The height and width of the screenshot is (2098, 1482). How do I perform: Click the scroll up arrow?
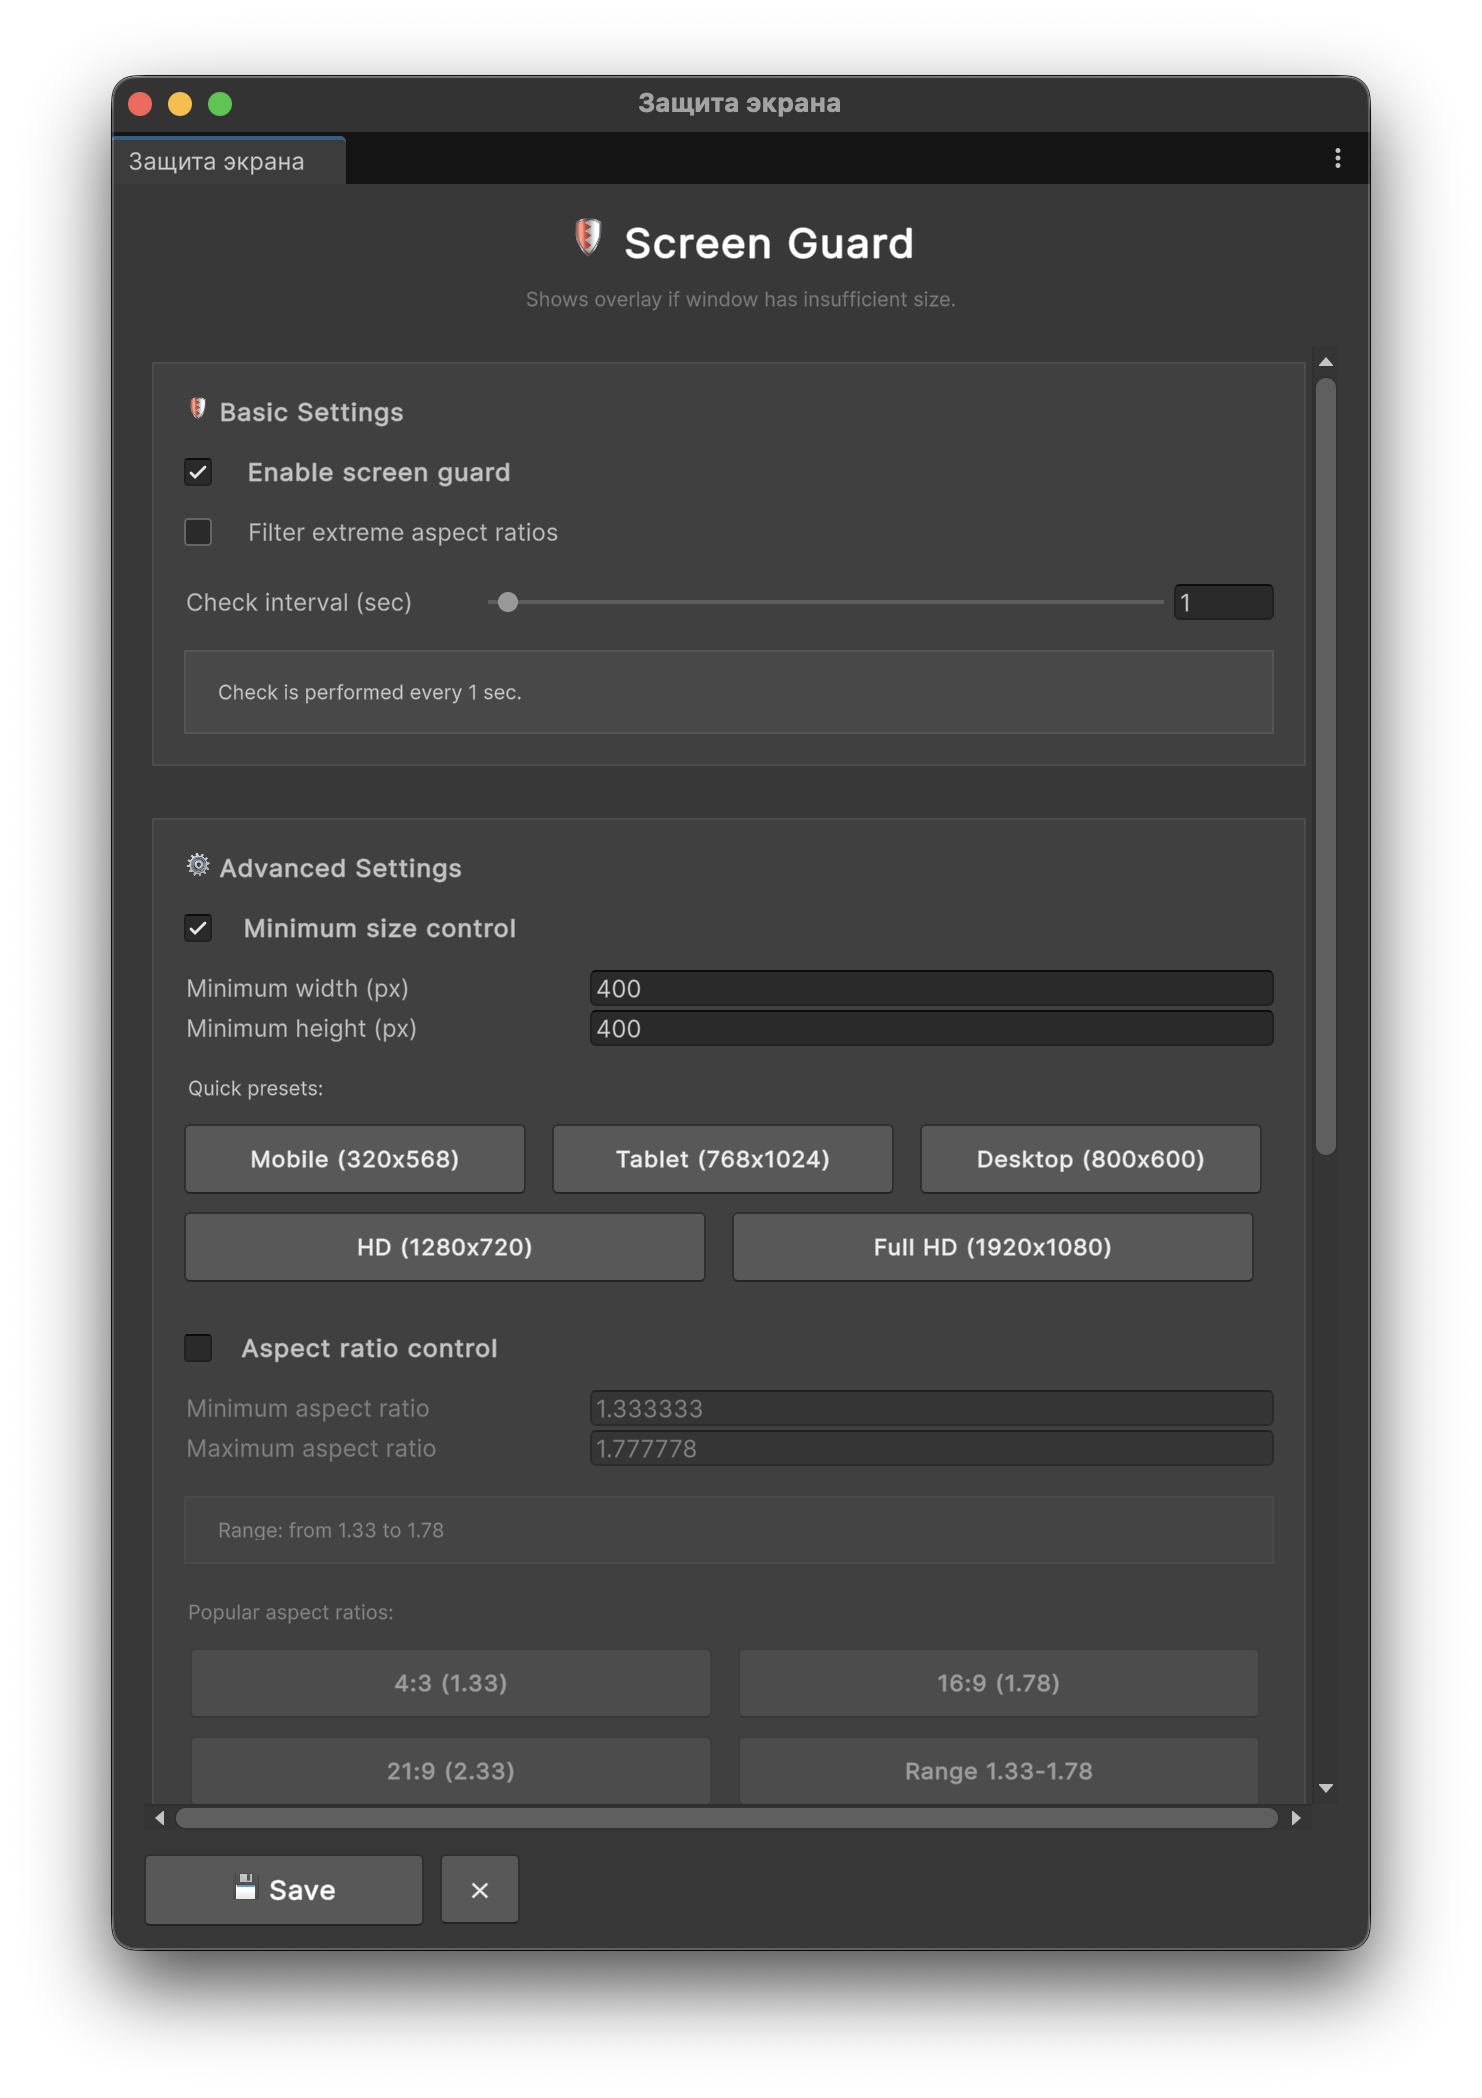[1325, 362]
